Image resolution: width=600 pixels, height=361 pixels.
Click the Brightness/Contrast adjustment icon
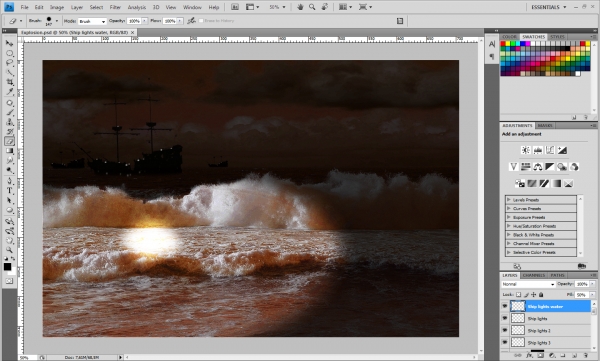coord(526,150)
